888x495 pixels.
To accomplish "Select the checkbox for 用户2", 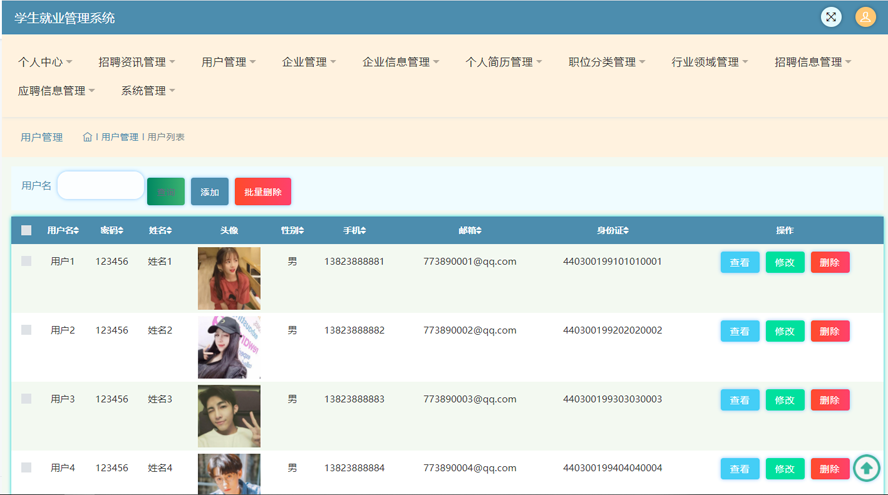I will (x=26, y=330).
